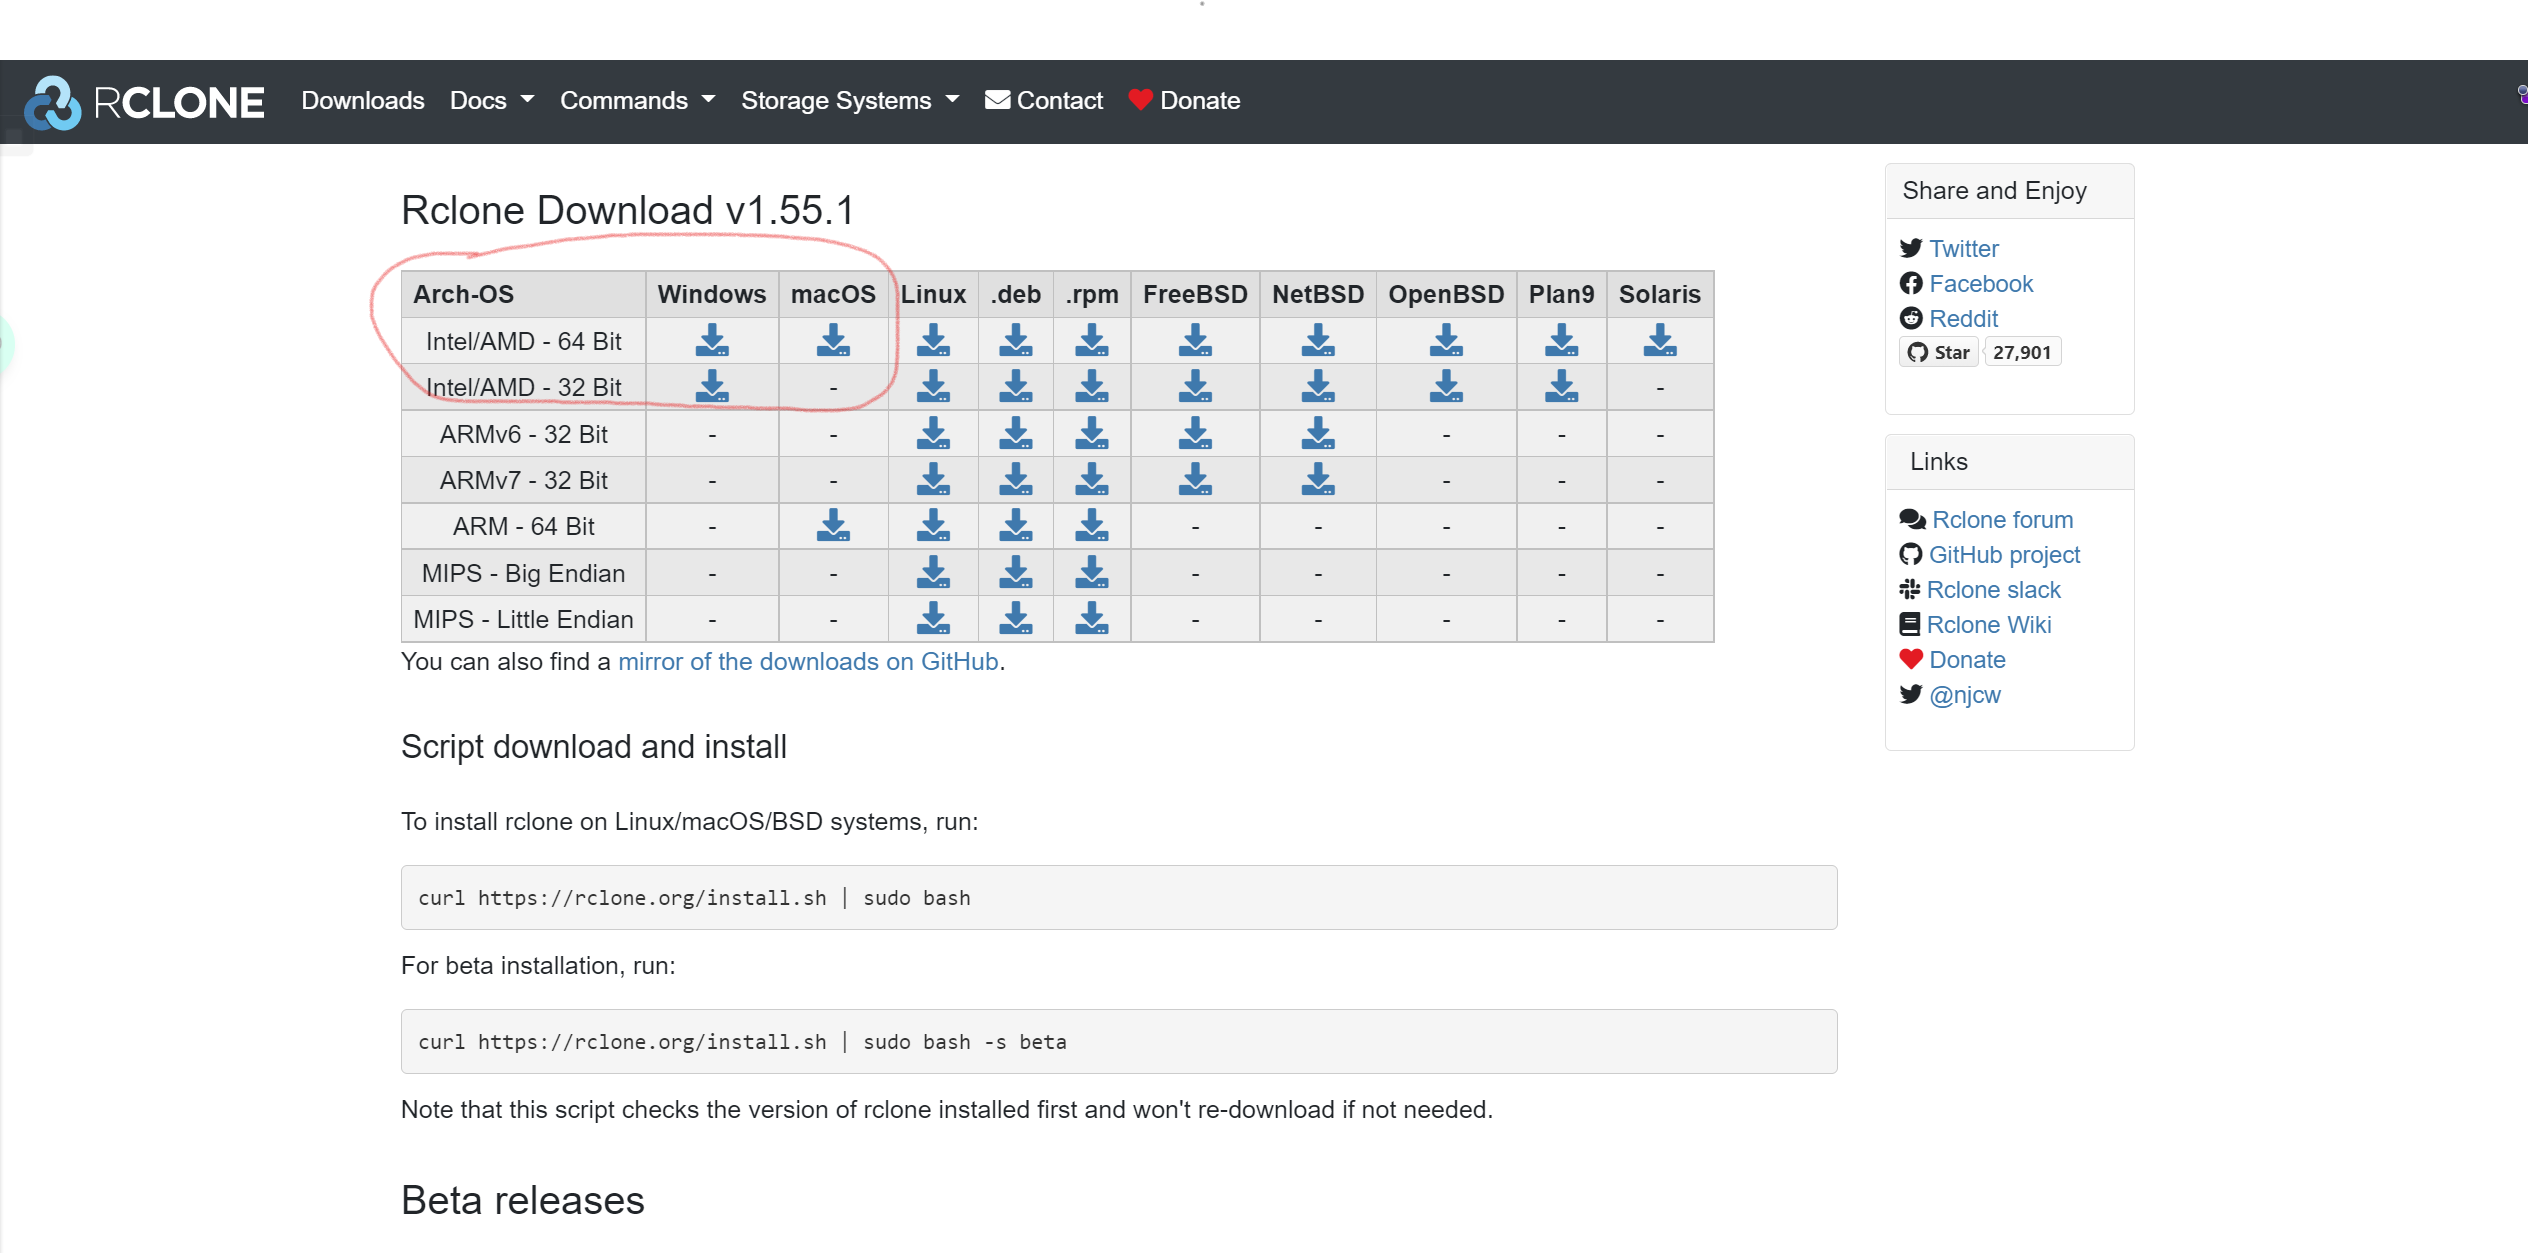Visit the Rclone forum link
Screen dimensions: 2528x1253
click(2002, 520)
